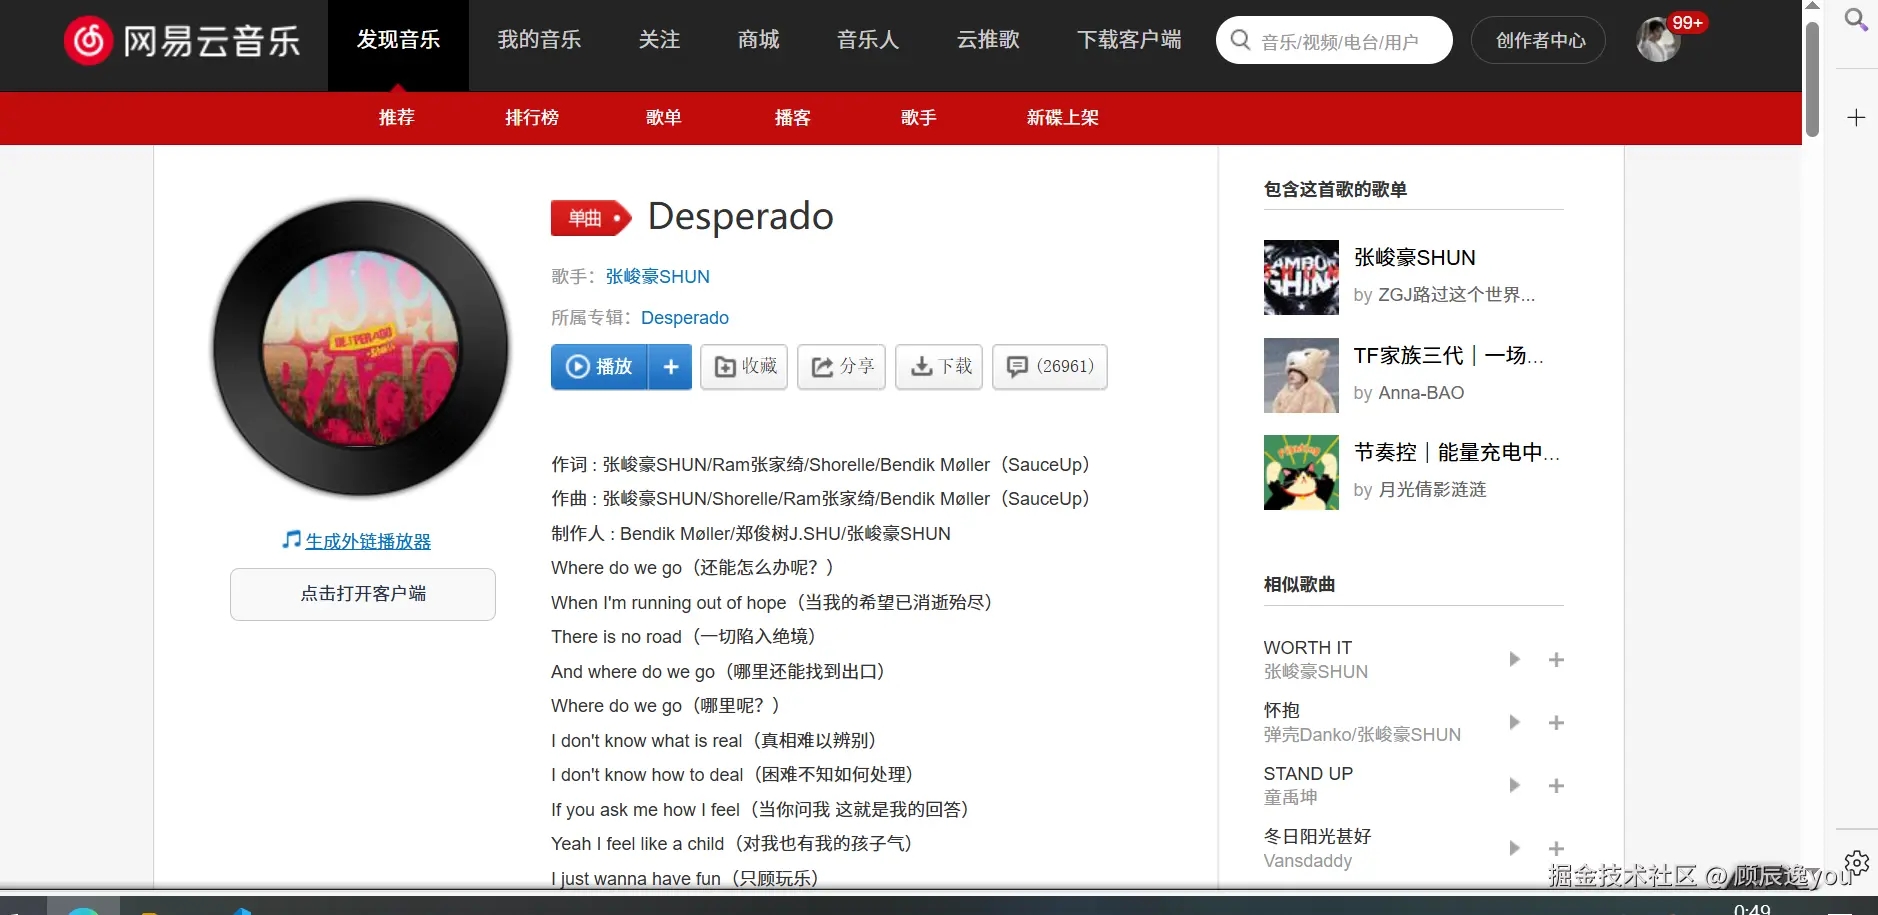Open similar song 怀抱
1878x915 pixels.
[x=1281, y=711]
